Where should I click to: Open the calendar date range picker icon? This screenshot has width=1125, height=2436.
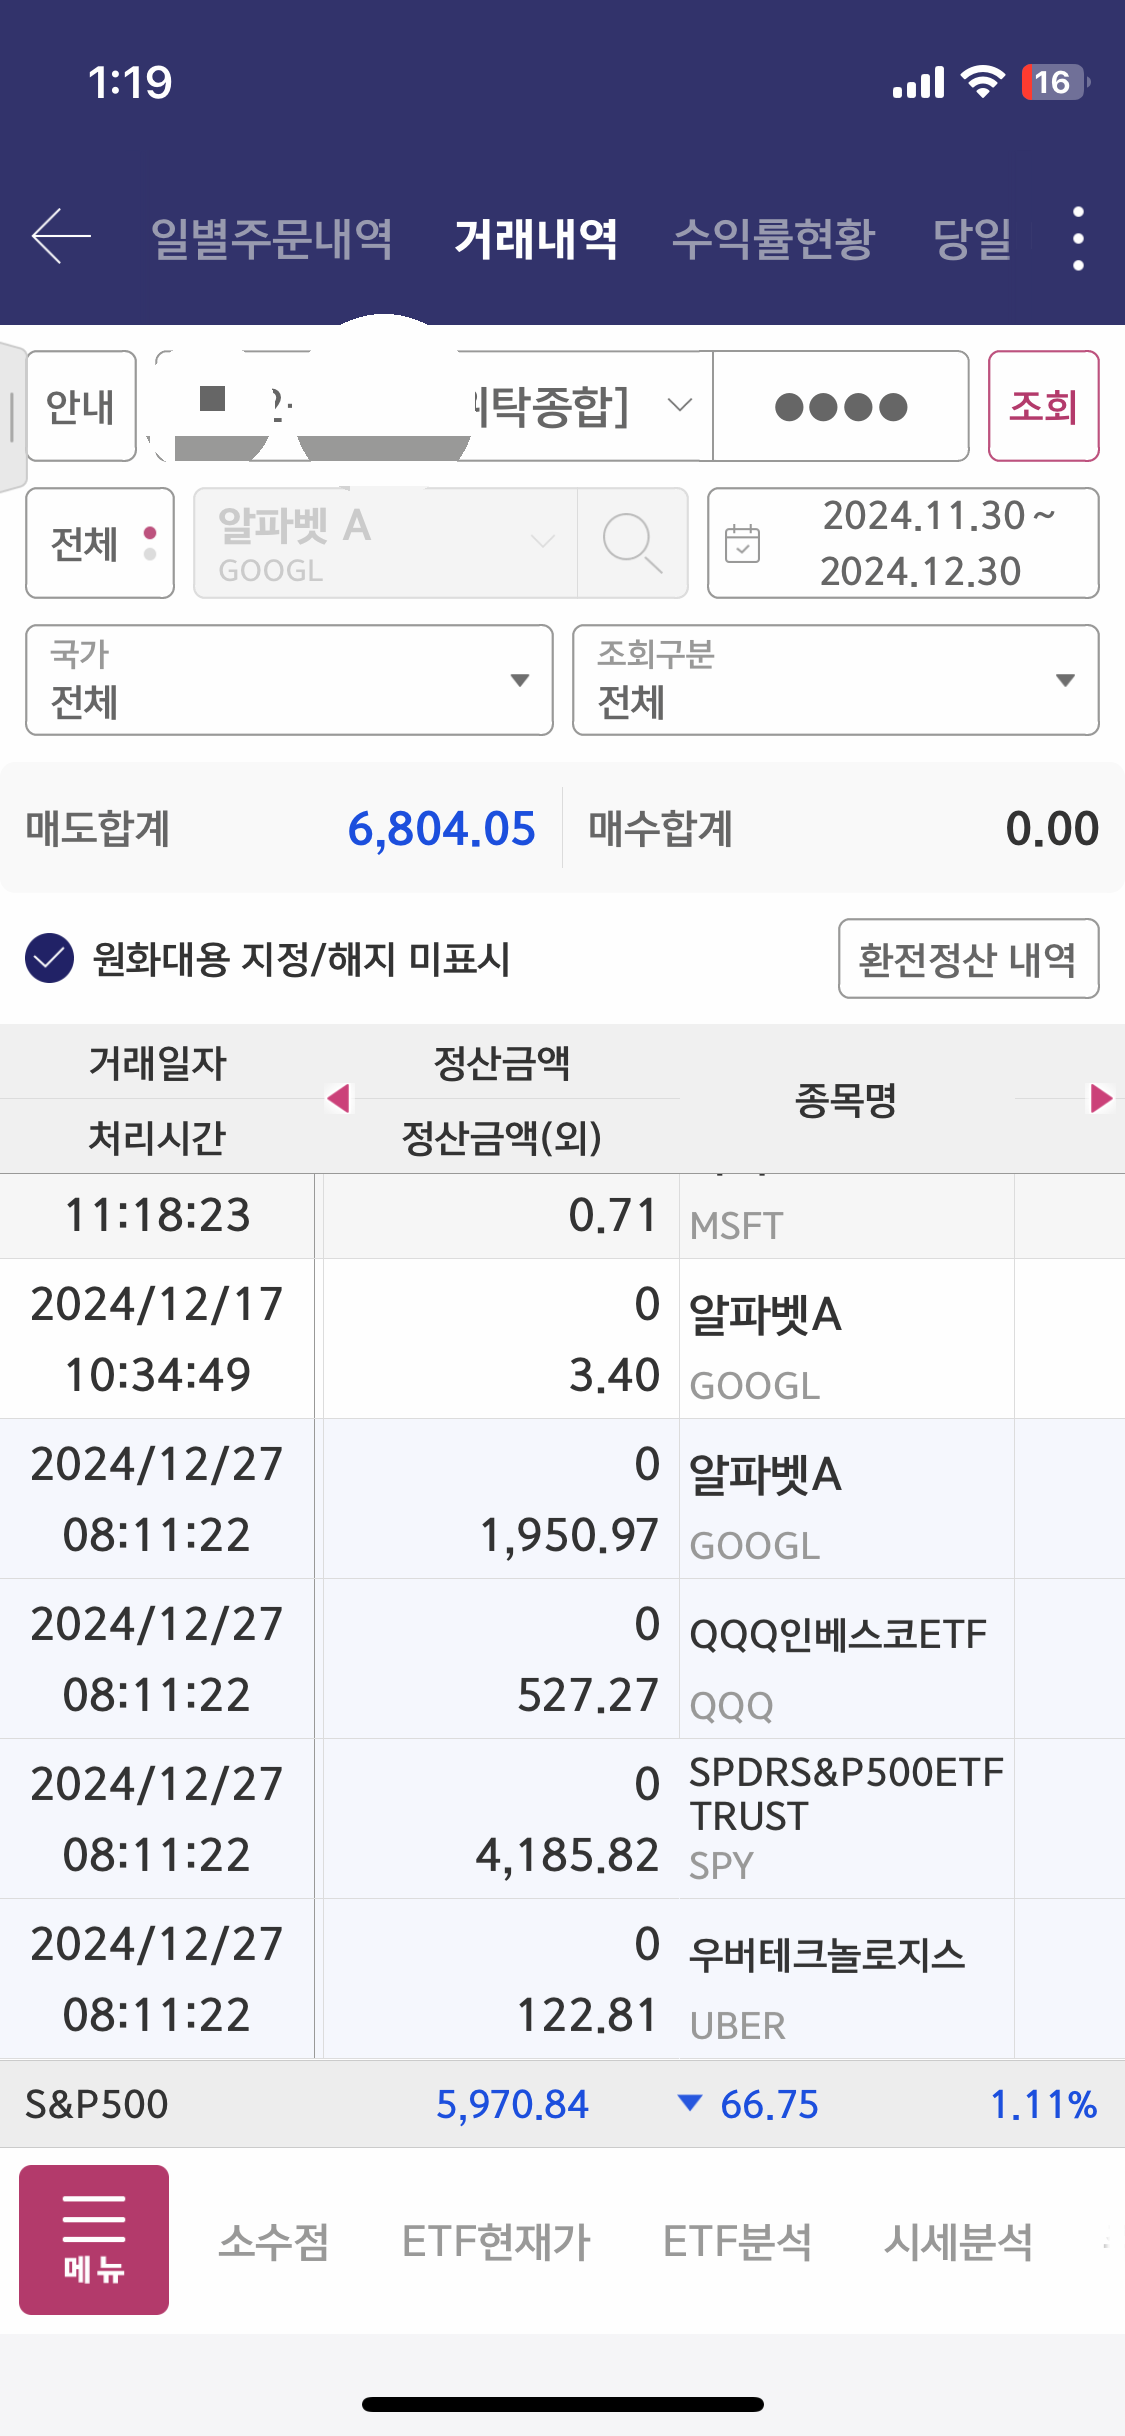[743, 543]
